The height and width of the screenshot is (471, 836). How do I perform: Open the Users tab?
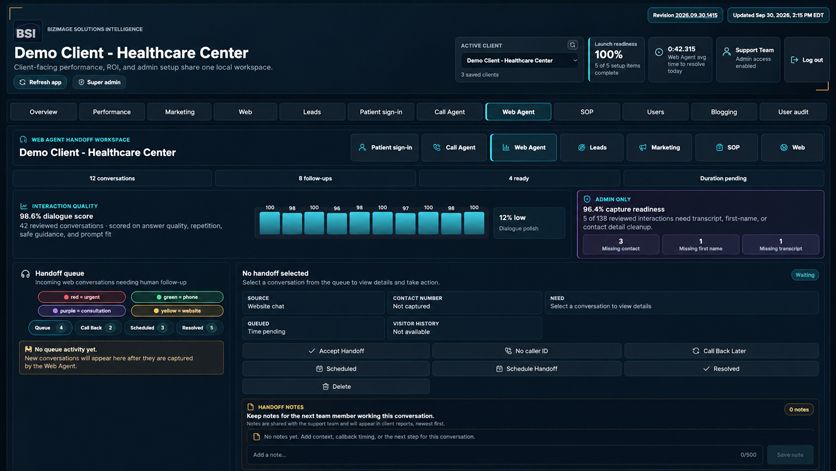tap(655, 112)
